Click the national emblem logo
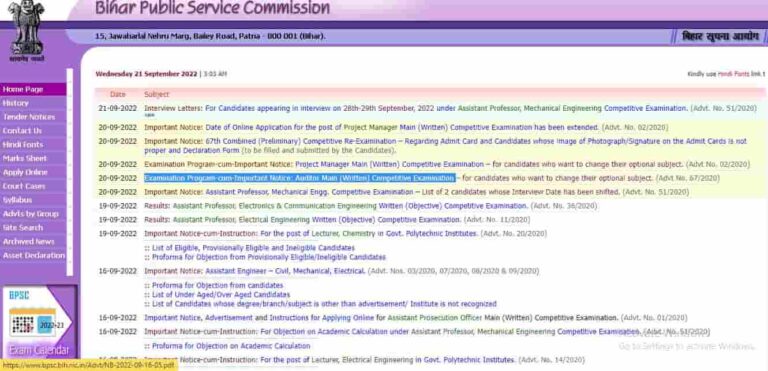Viewport: 768px width, 371px height. pos(26,31)
